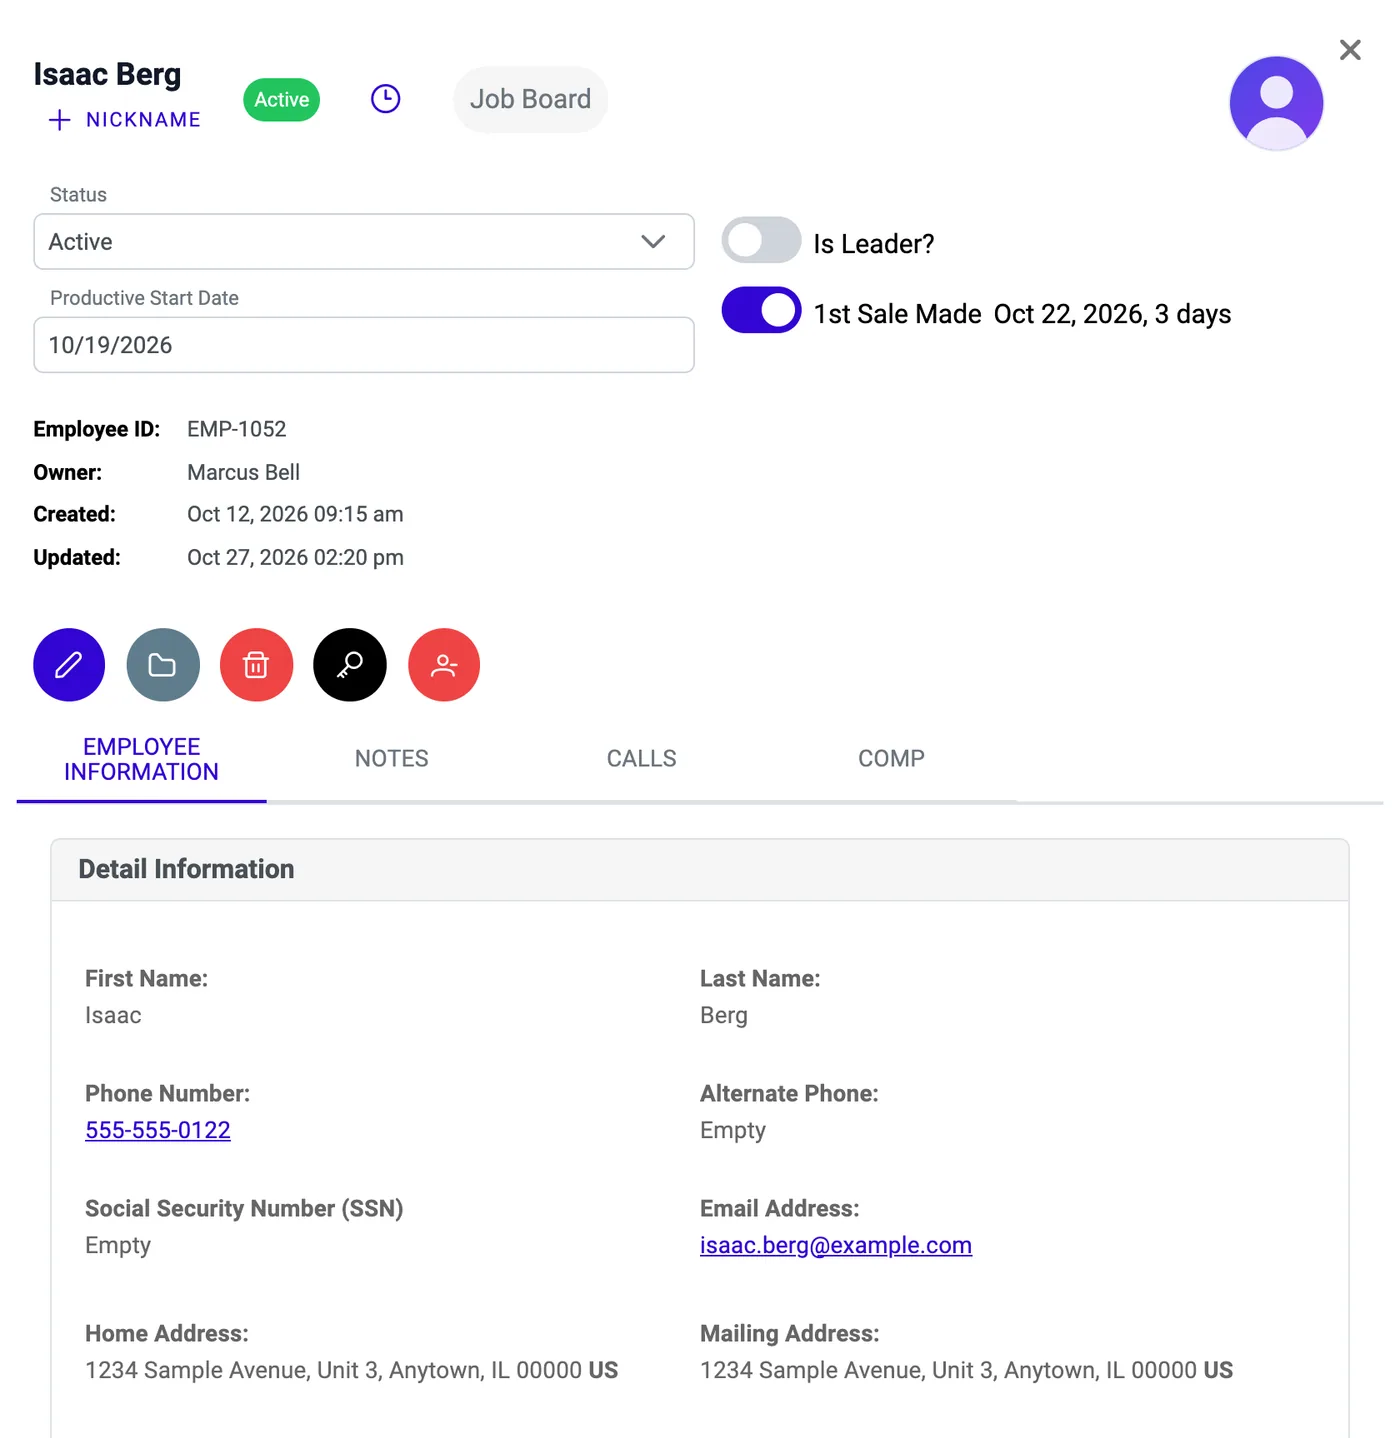Open the Calls tab
The height and width of the screenshot is (1438, 1400).
click(642, 759)
